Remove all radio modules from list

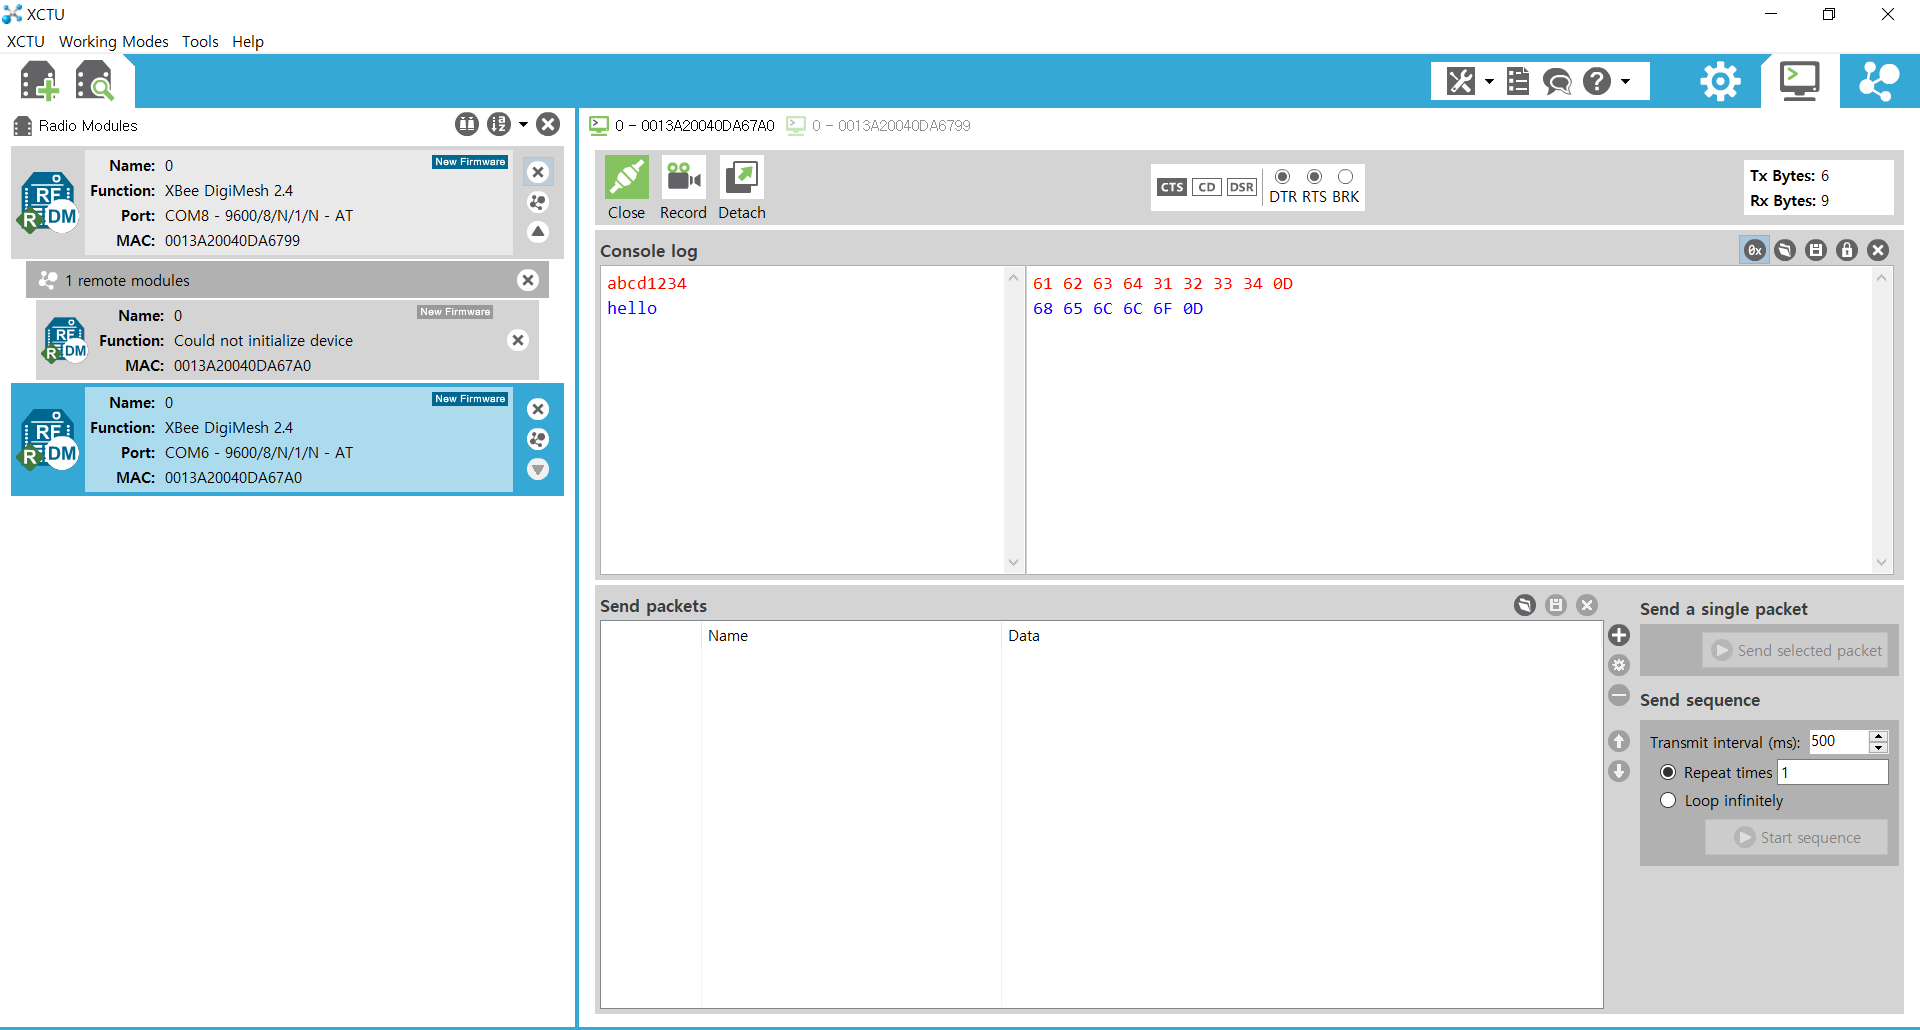pos(548,124)
